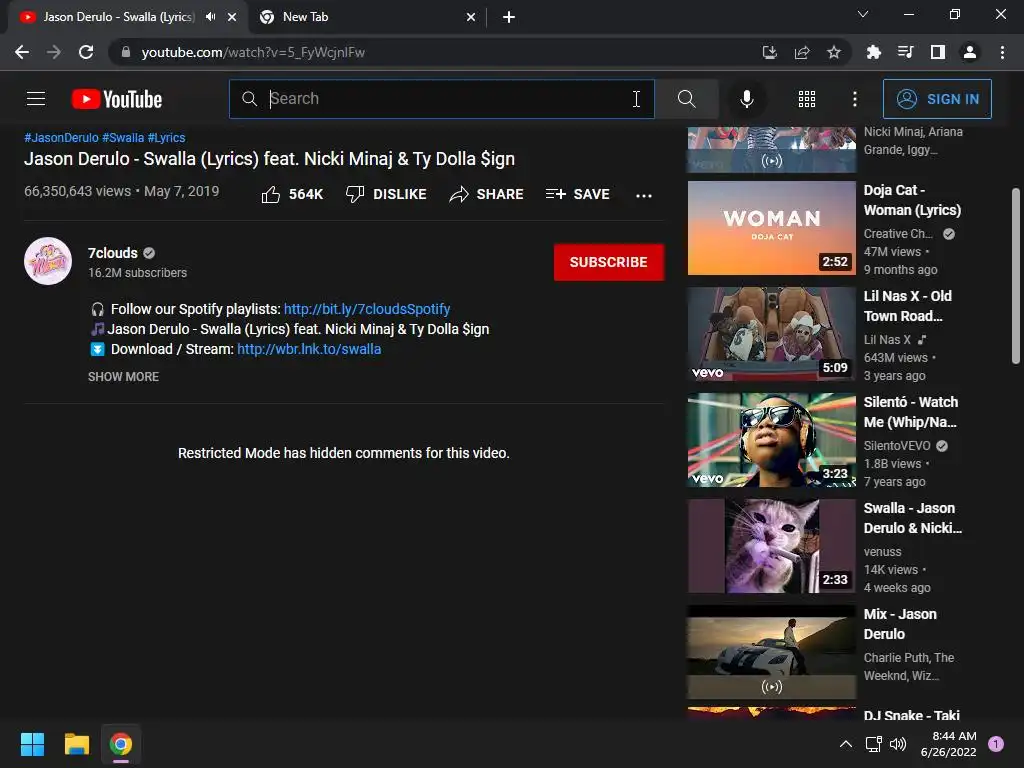Bookmark this page with the star
The image size is (1024, 768).
pos(833,52)
